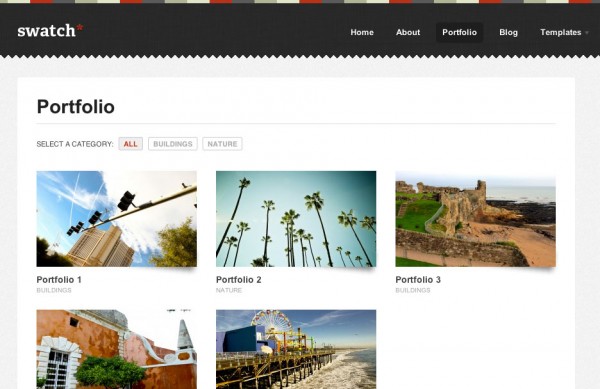Click the Portfolio 2 title link

click(x=238, y=280)
